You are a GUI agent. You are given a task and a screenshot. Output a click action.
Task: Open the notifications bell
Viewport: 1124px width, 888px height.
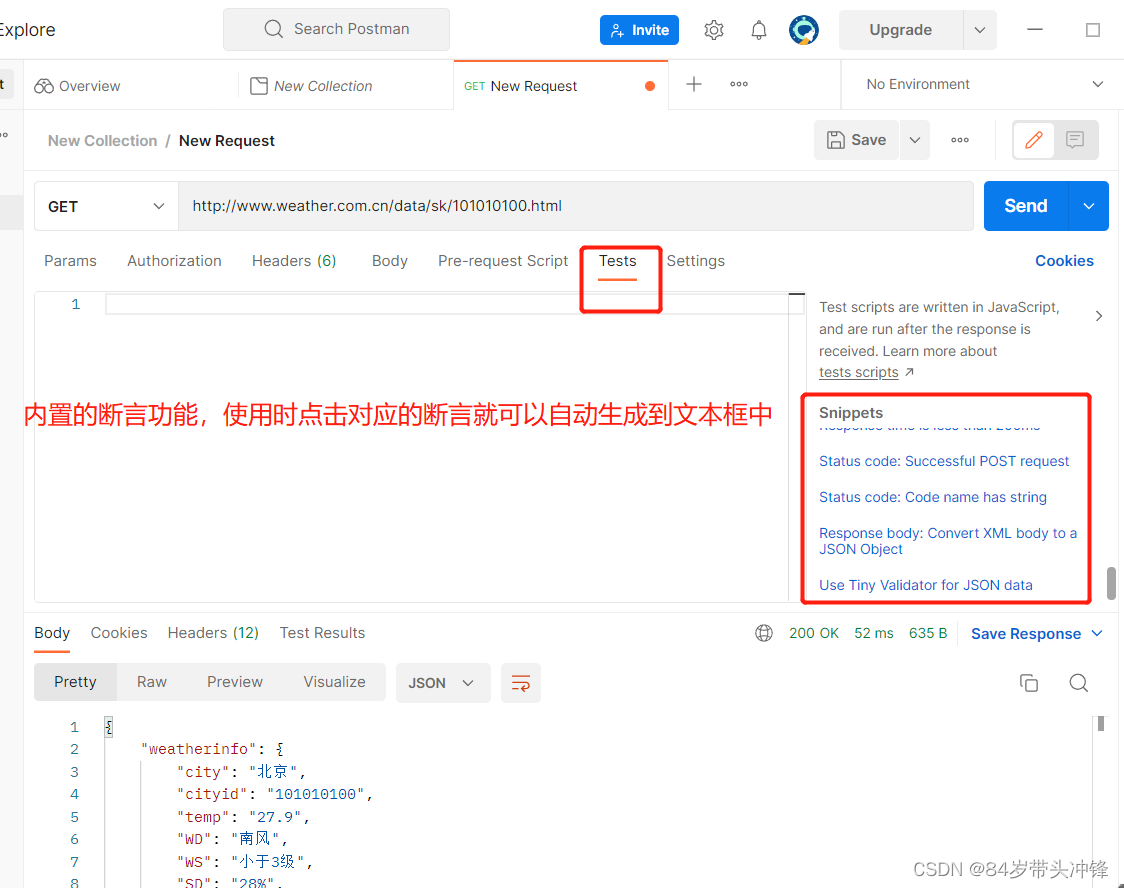click(x=758, y=29)
